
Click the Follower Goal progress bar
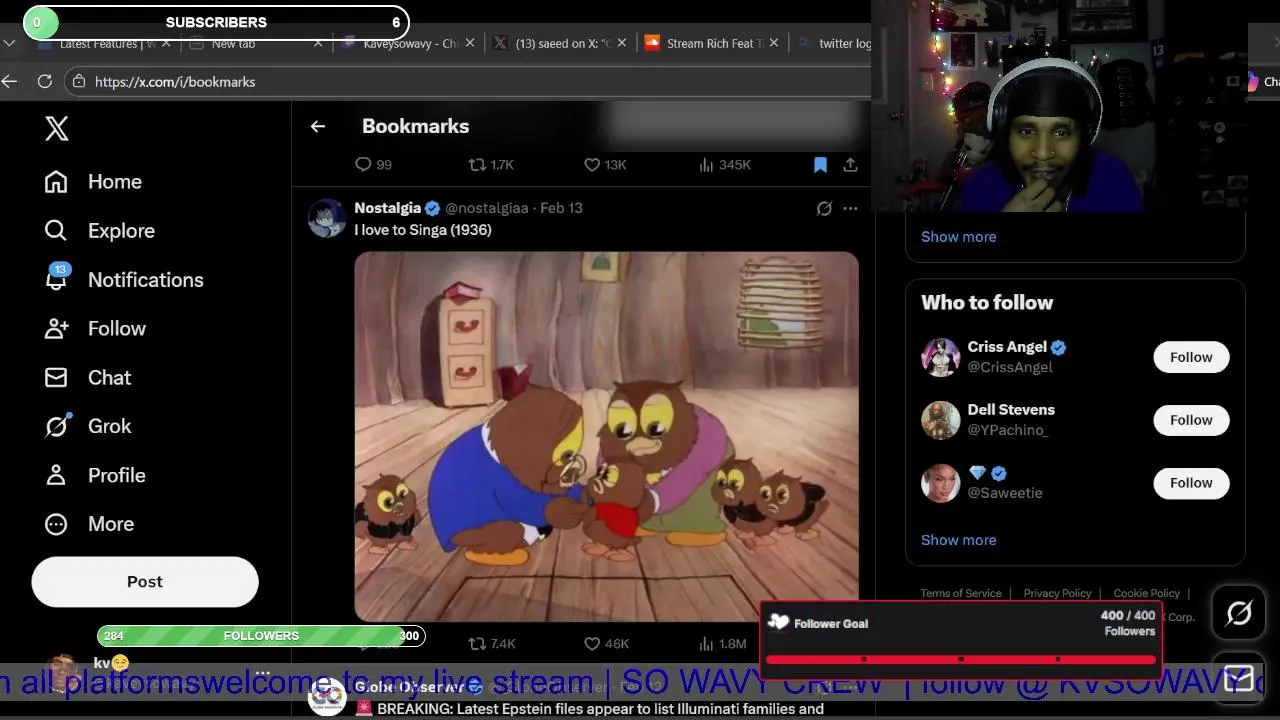tap(961, 659)
